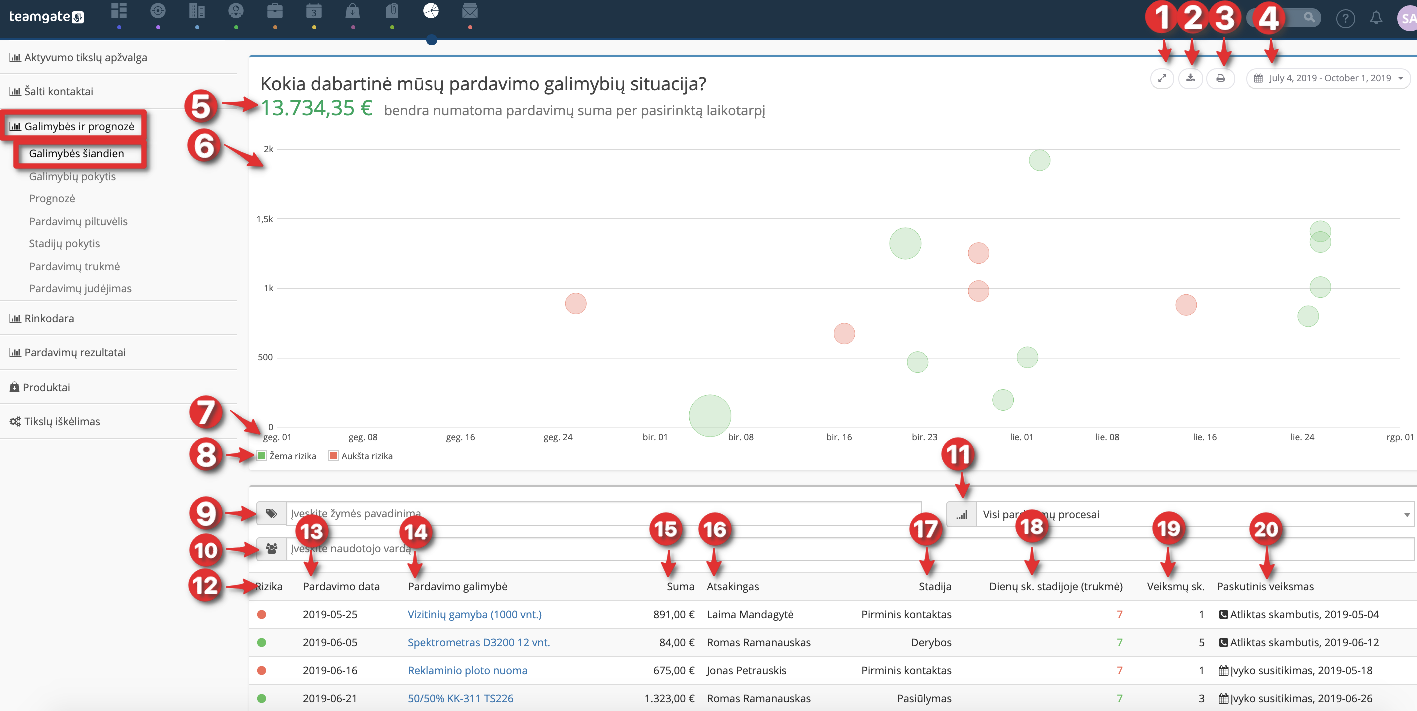
Task: Expand the Rinkodara section
Action: (42, 318)
